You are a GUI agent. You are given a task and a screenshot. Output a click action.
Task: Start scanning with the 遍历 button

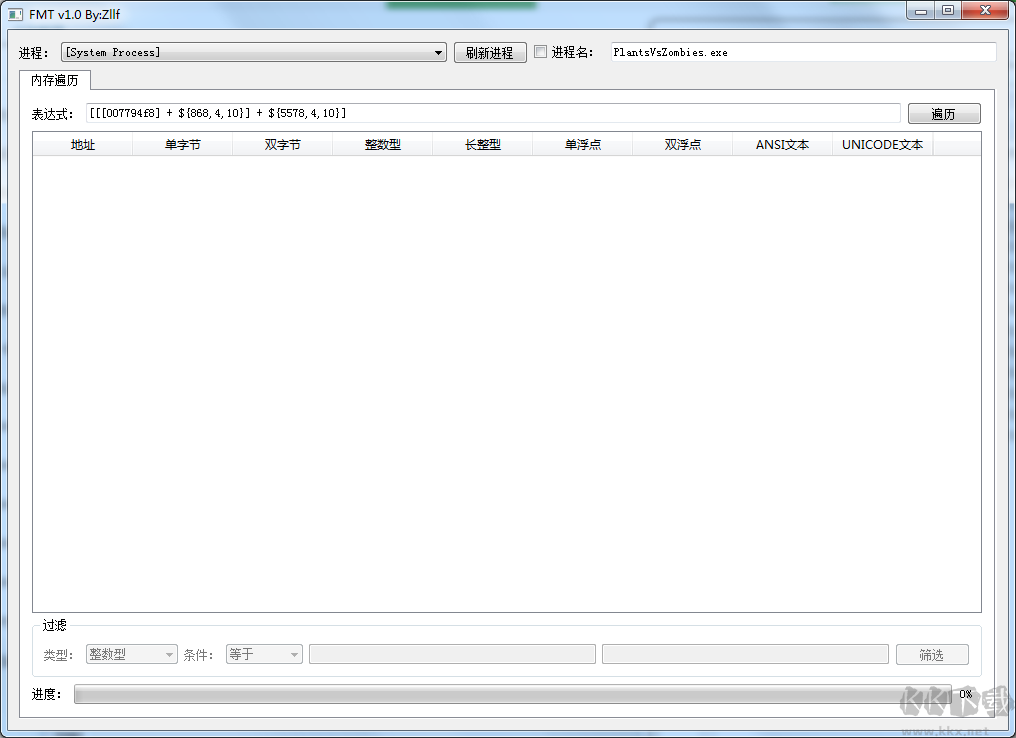pos(943,112)
